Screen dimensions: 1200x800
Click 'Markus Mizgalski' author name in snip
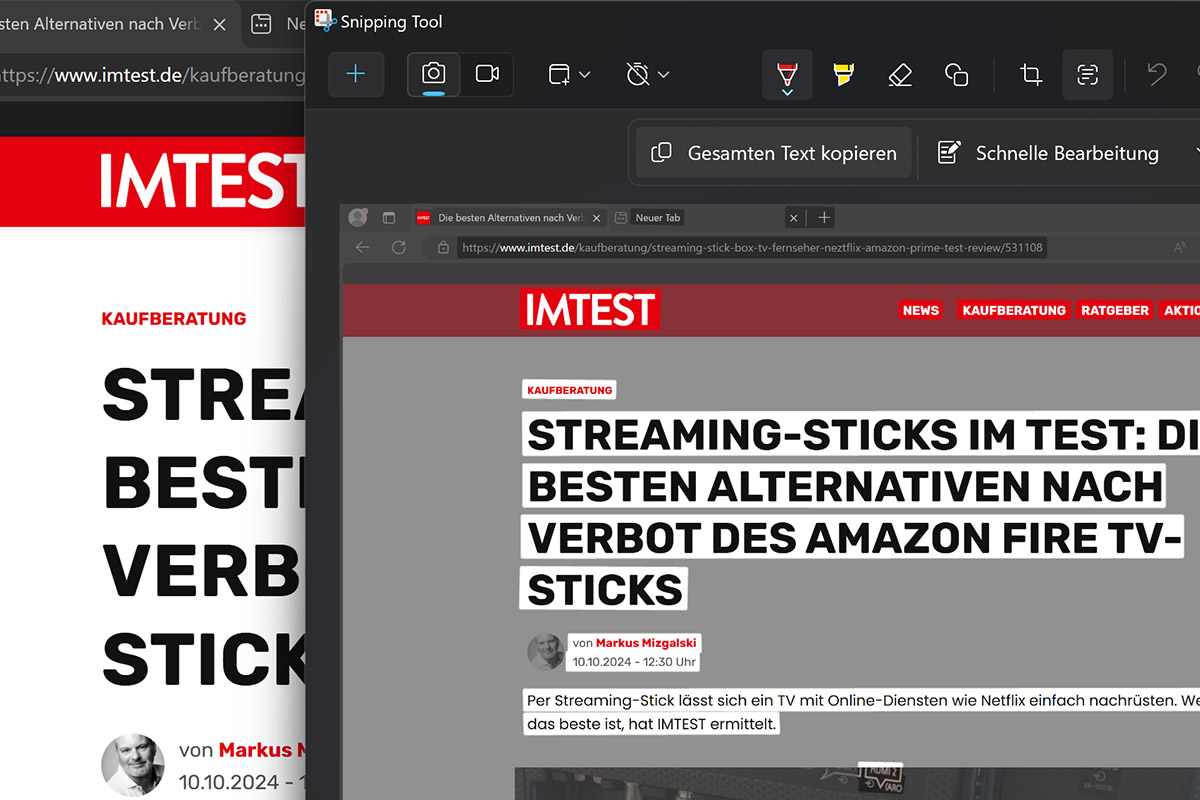[646, 643]
